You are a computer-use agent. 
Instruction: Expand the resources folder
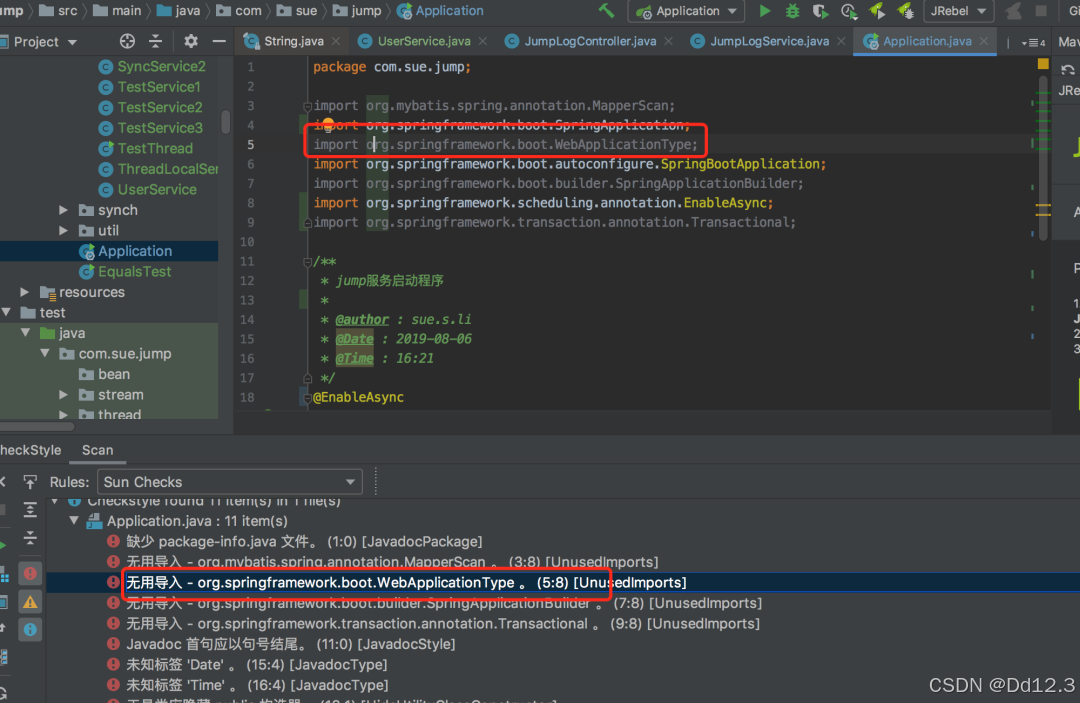coord(25,292)
